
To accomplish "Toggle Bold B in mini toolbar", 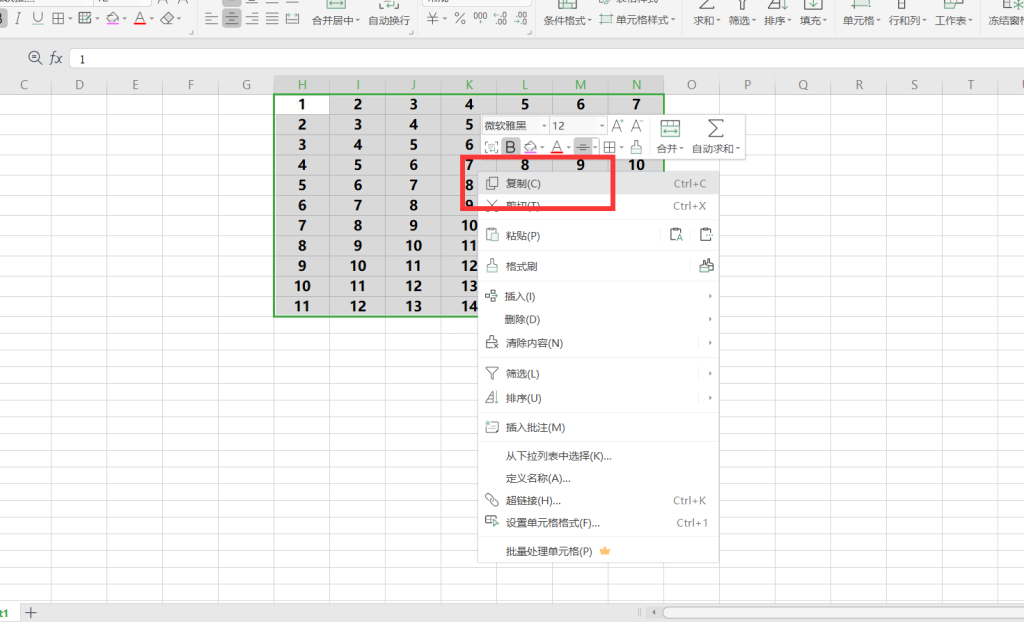I will click(x=511, y=147).
